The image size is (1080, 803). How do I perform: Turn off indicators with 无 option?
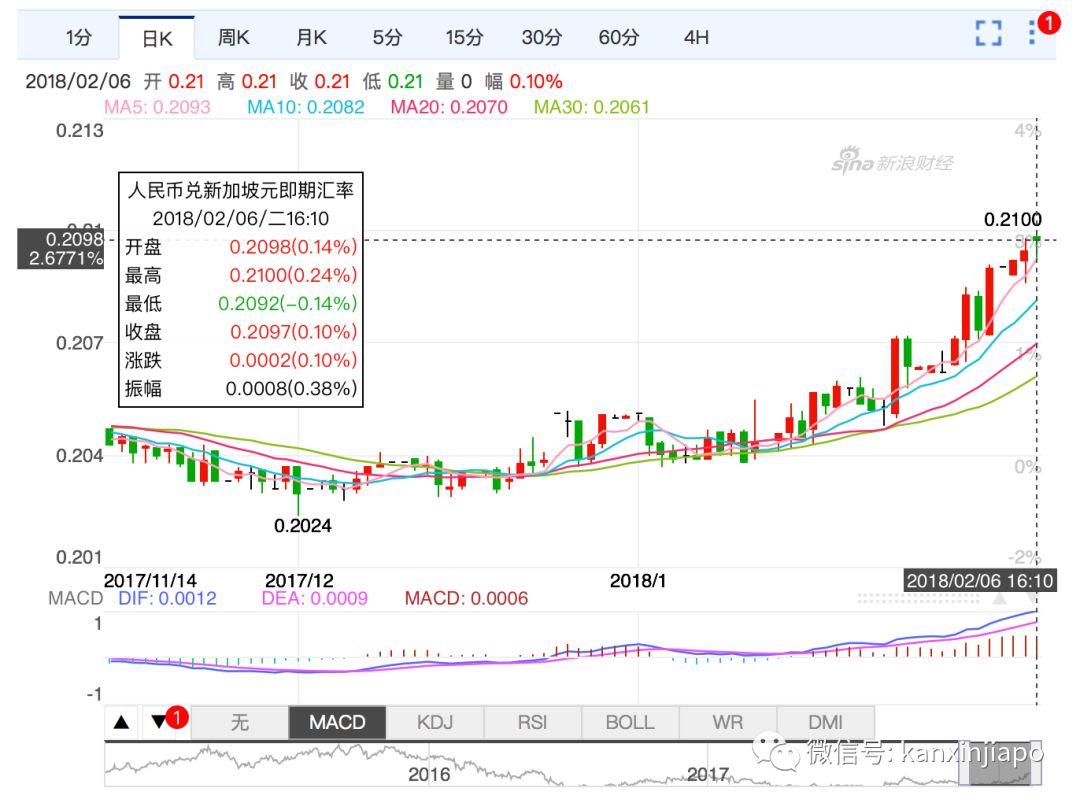tap(239, 722)
